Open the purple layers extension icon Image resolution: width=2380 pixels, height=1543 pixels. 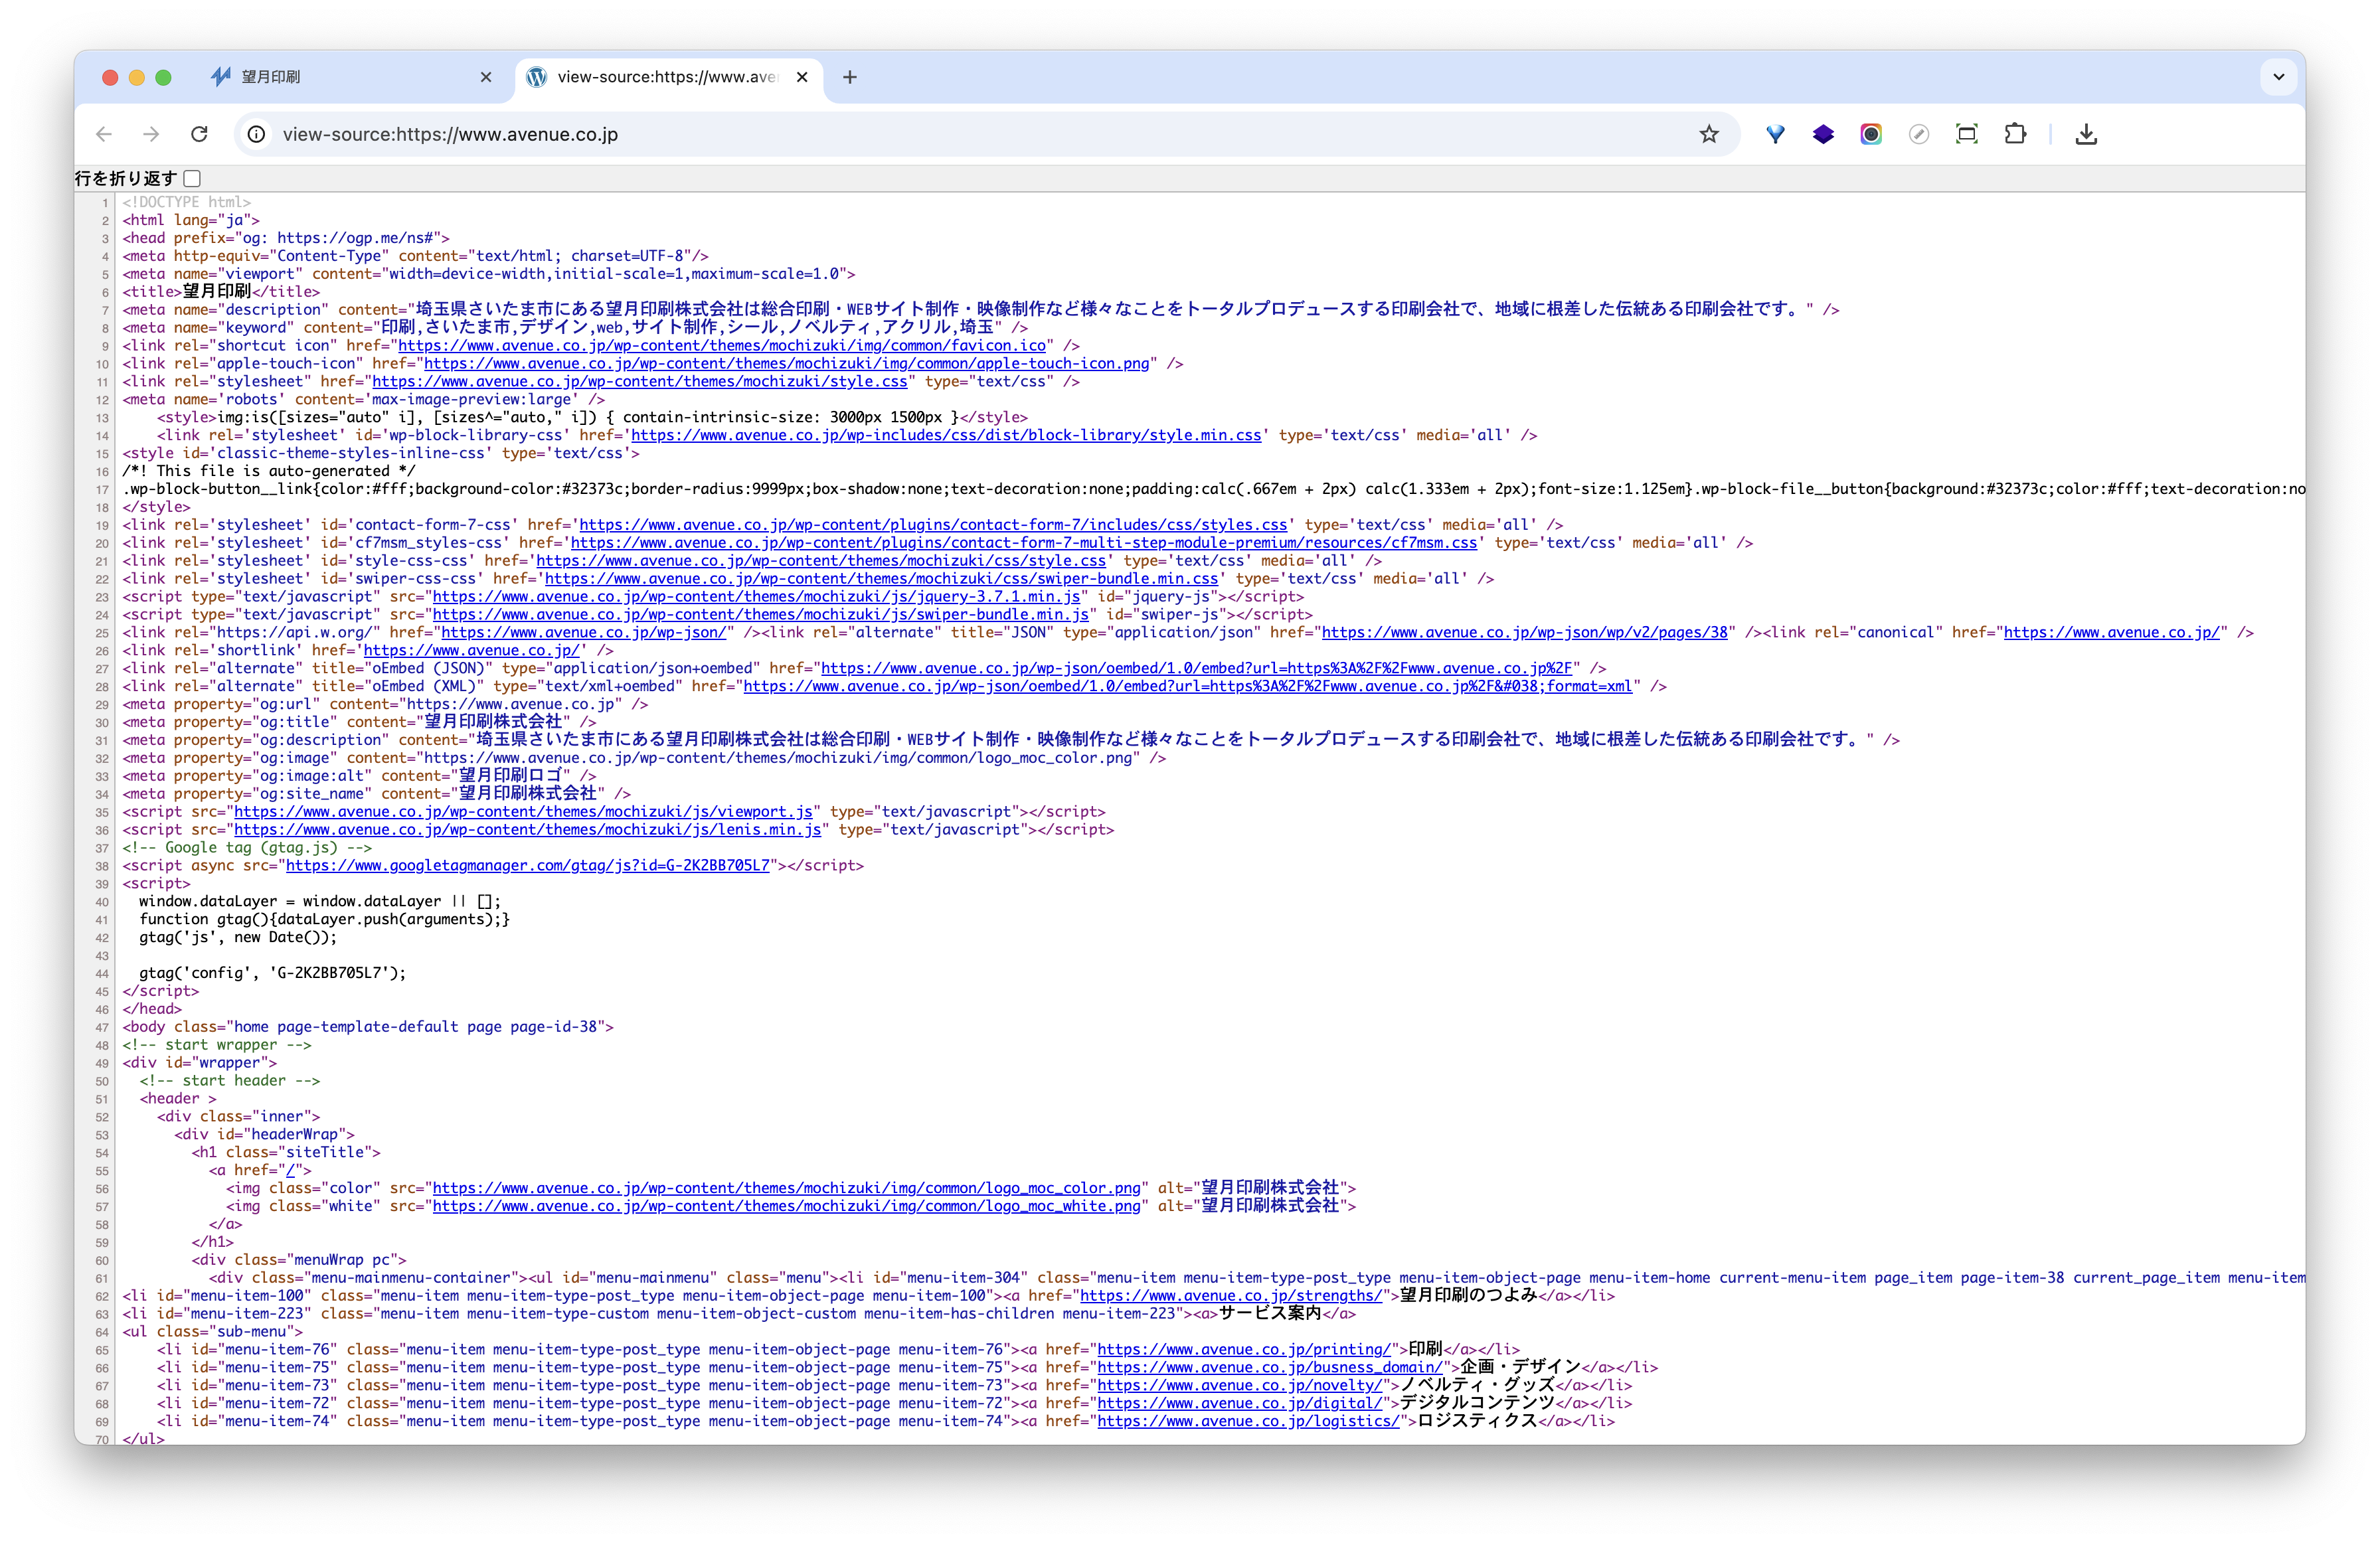pos(1823,134)
